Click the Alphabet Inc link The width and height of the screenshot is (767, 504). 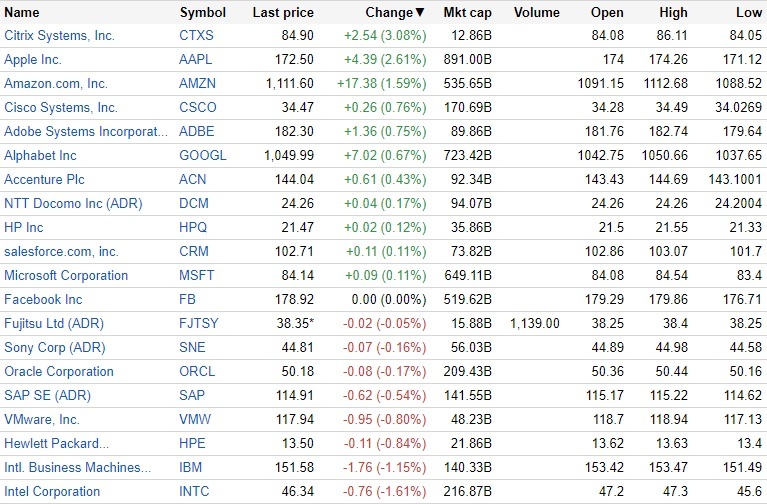40,156
